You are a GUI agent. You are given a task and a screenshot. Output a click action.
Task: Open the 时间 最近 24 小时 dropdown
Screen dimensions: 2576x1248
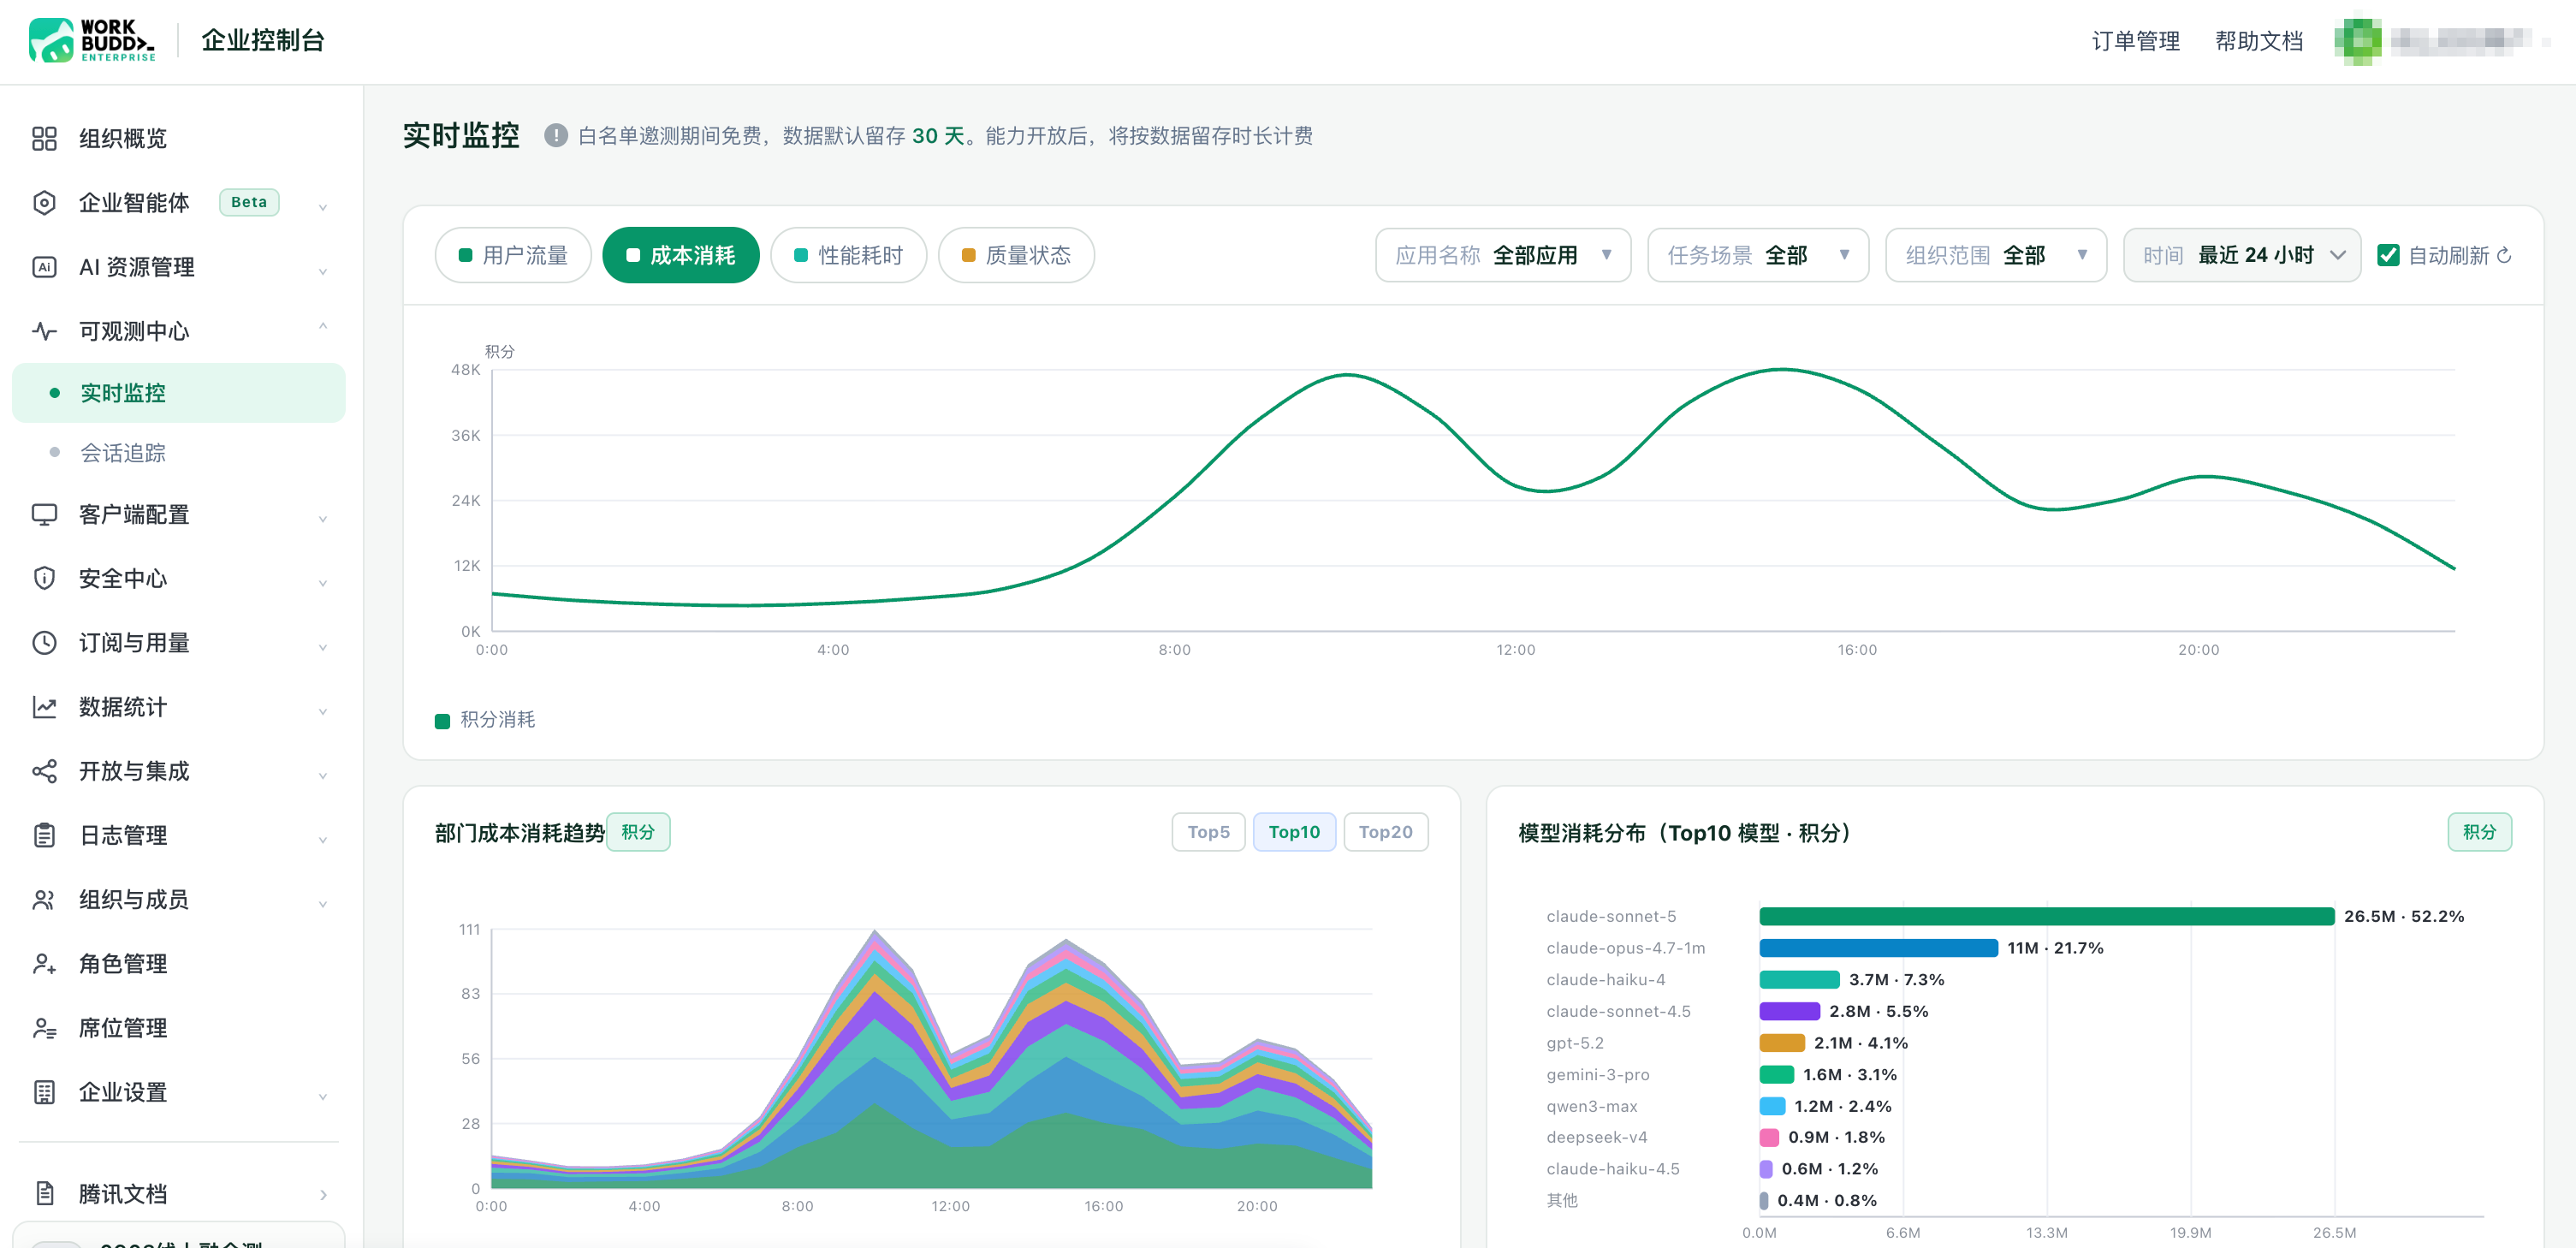click(2241, 255)
